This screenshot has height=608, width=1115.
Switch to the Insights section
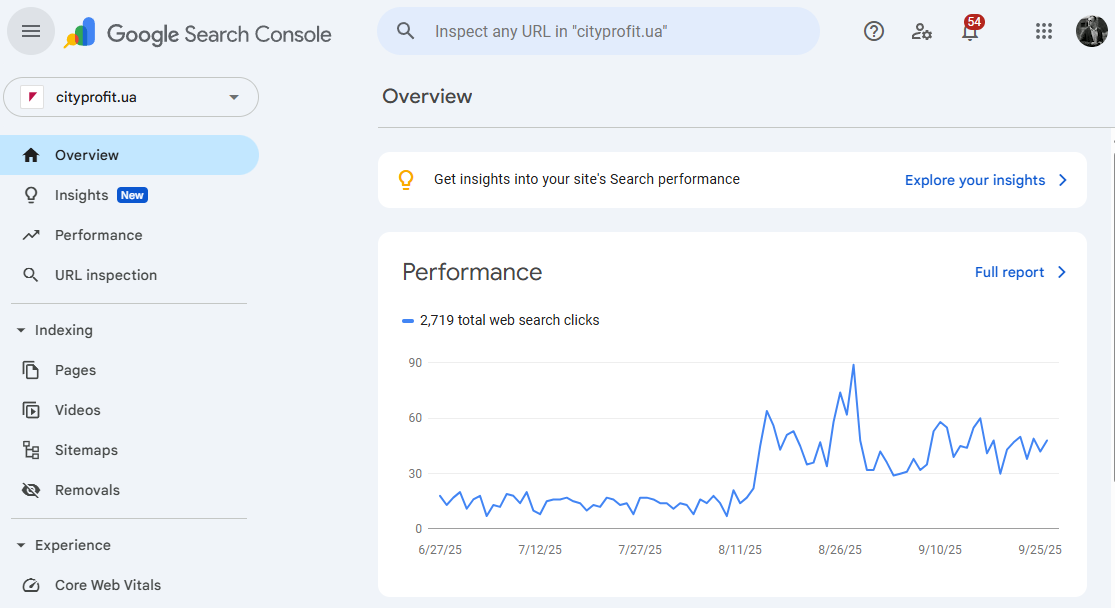click(82, 194)
